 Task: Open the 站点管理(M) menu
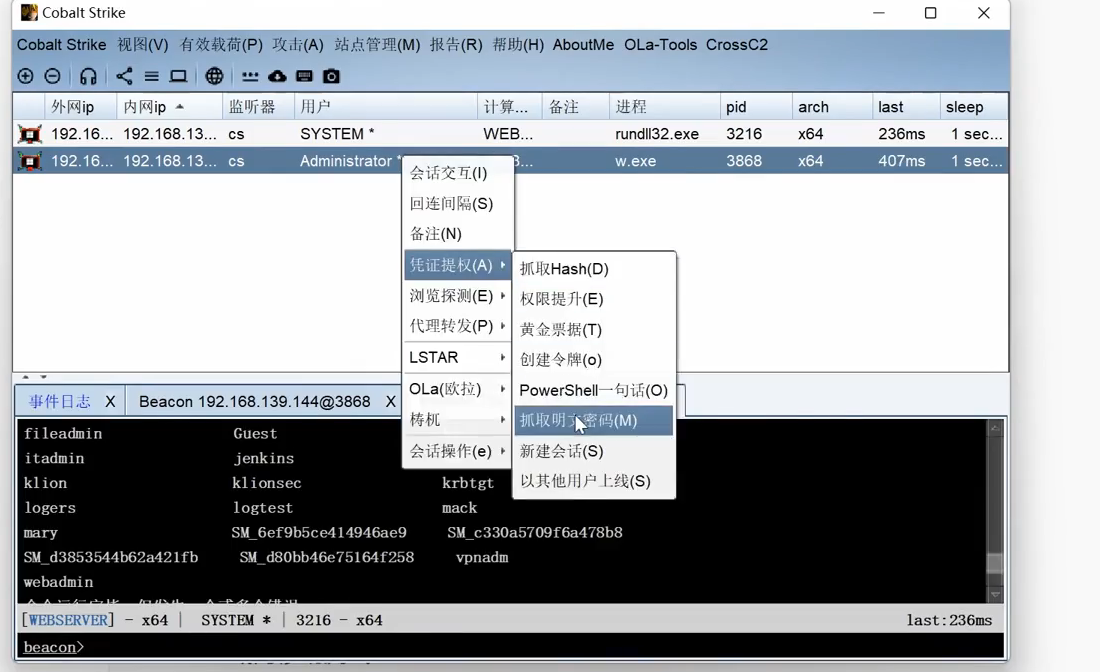pyautogui.click(x=377, y=45)
